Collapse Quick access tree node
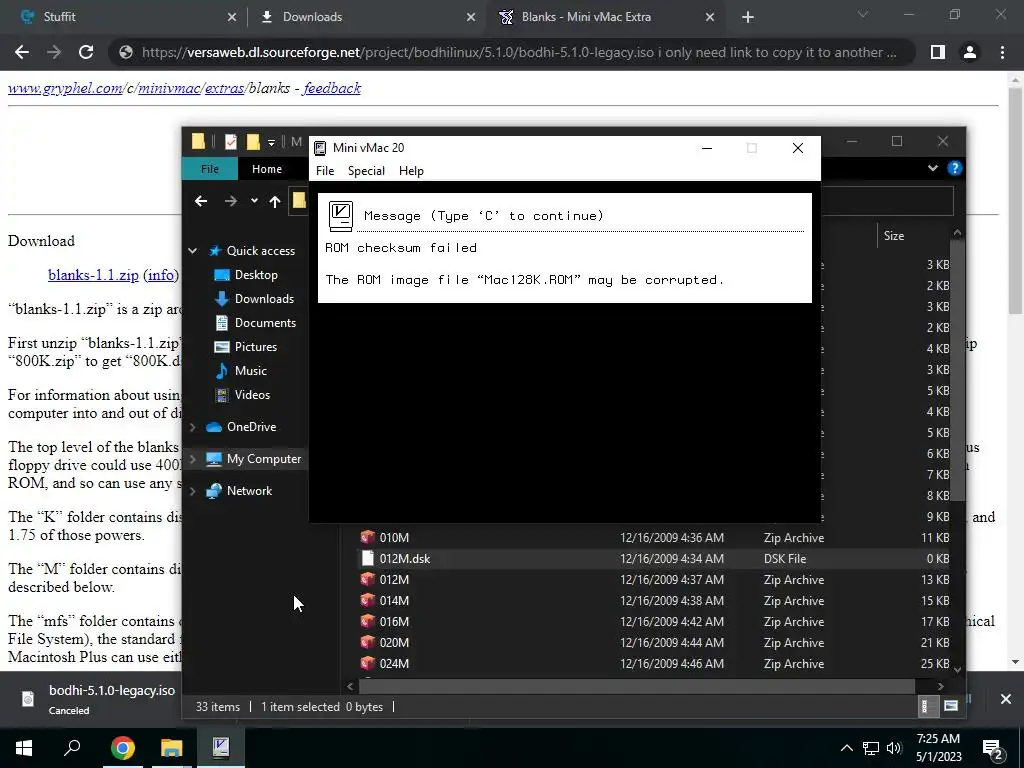This screenshot has height=768, width=1024. [193, 251]
